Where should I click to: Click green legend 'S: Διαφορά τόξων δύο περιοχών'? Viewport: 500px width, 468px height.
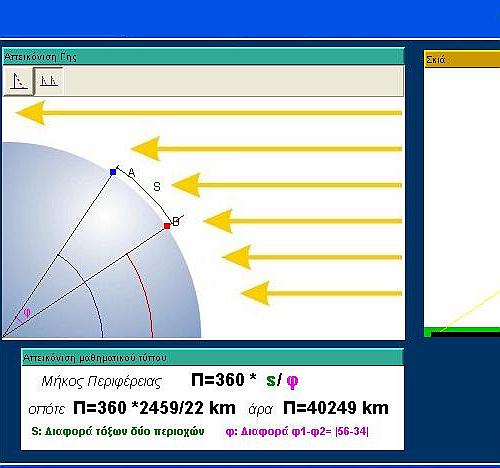click(118, 431)
